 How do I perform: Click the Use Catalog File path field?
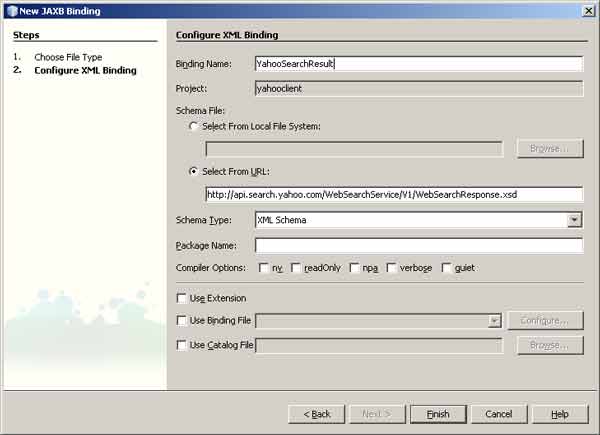tap(379, 345)
